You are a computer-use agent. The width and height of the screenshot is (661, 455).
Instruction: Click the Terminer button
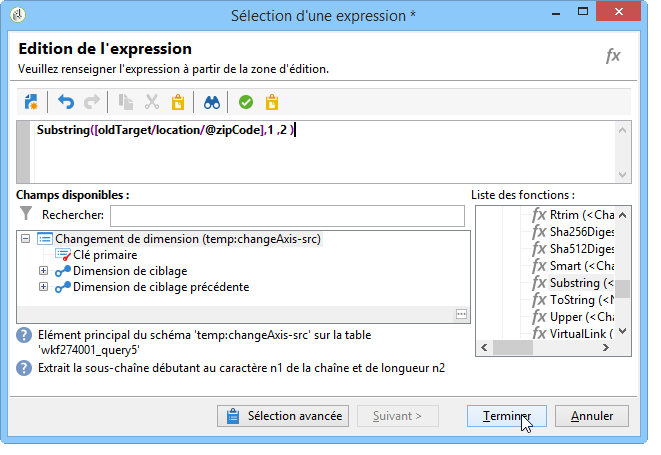[507, 416]
